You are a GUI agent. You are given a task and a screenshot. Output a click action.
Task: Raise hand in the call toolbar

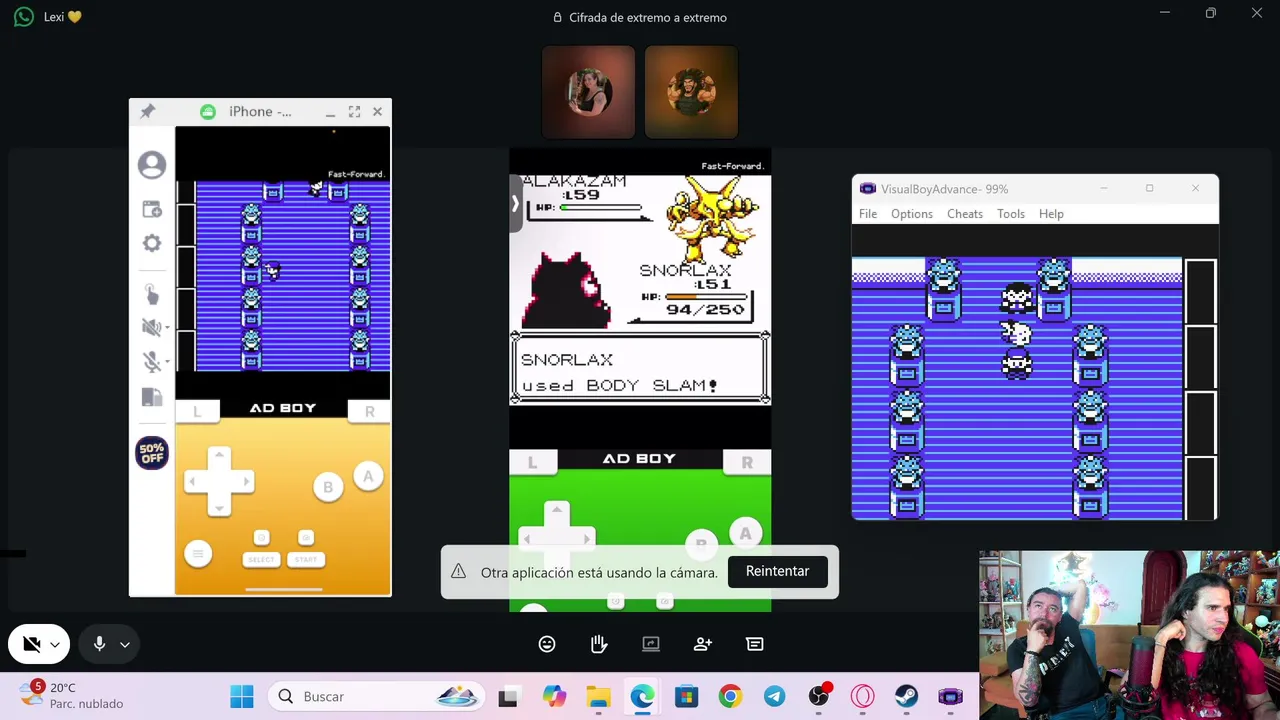(x=599, y=645)
